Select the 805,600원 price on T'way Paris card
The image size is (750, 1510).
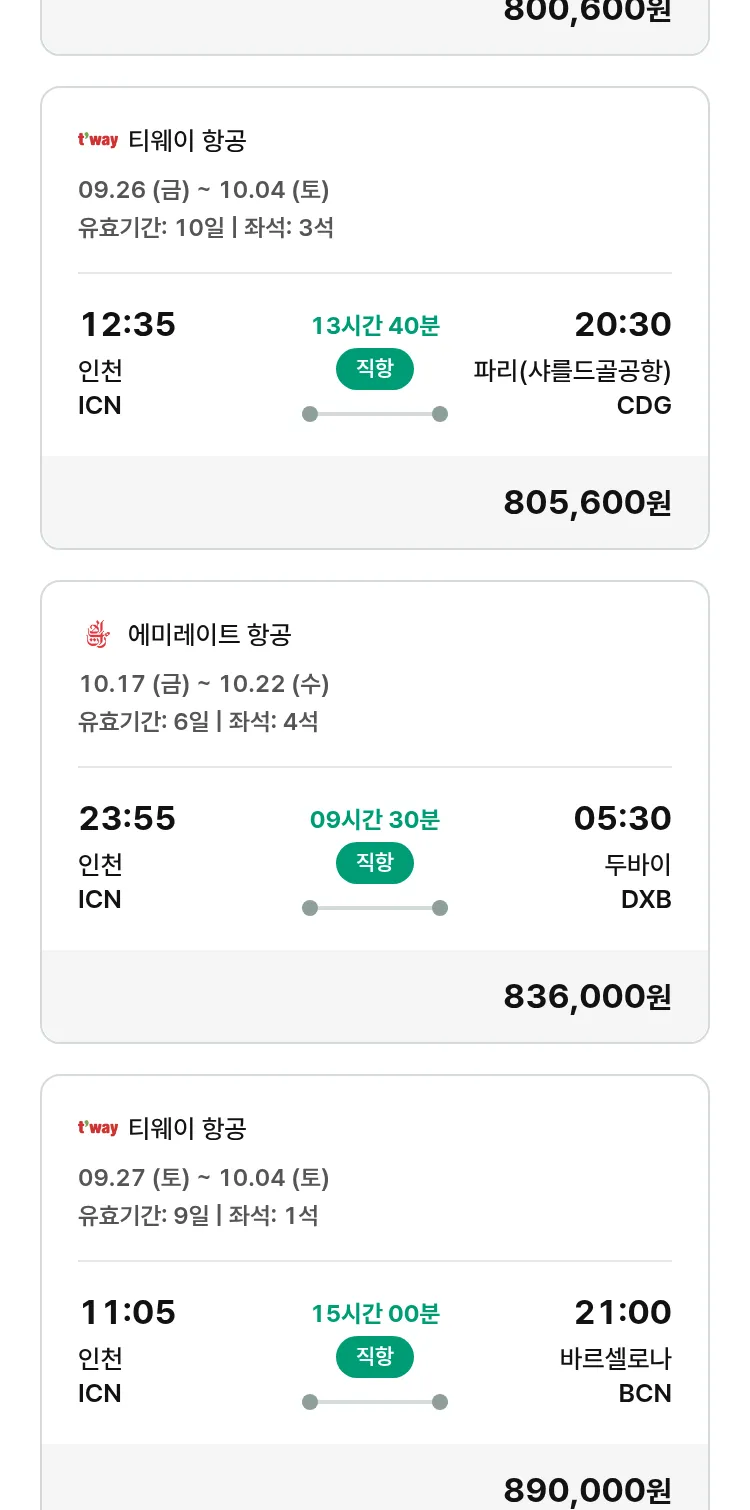[x=587, y=502]
